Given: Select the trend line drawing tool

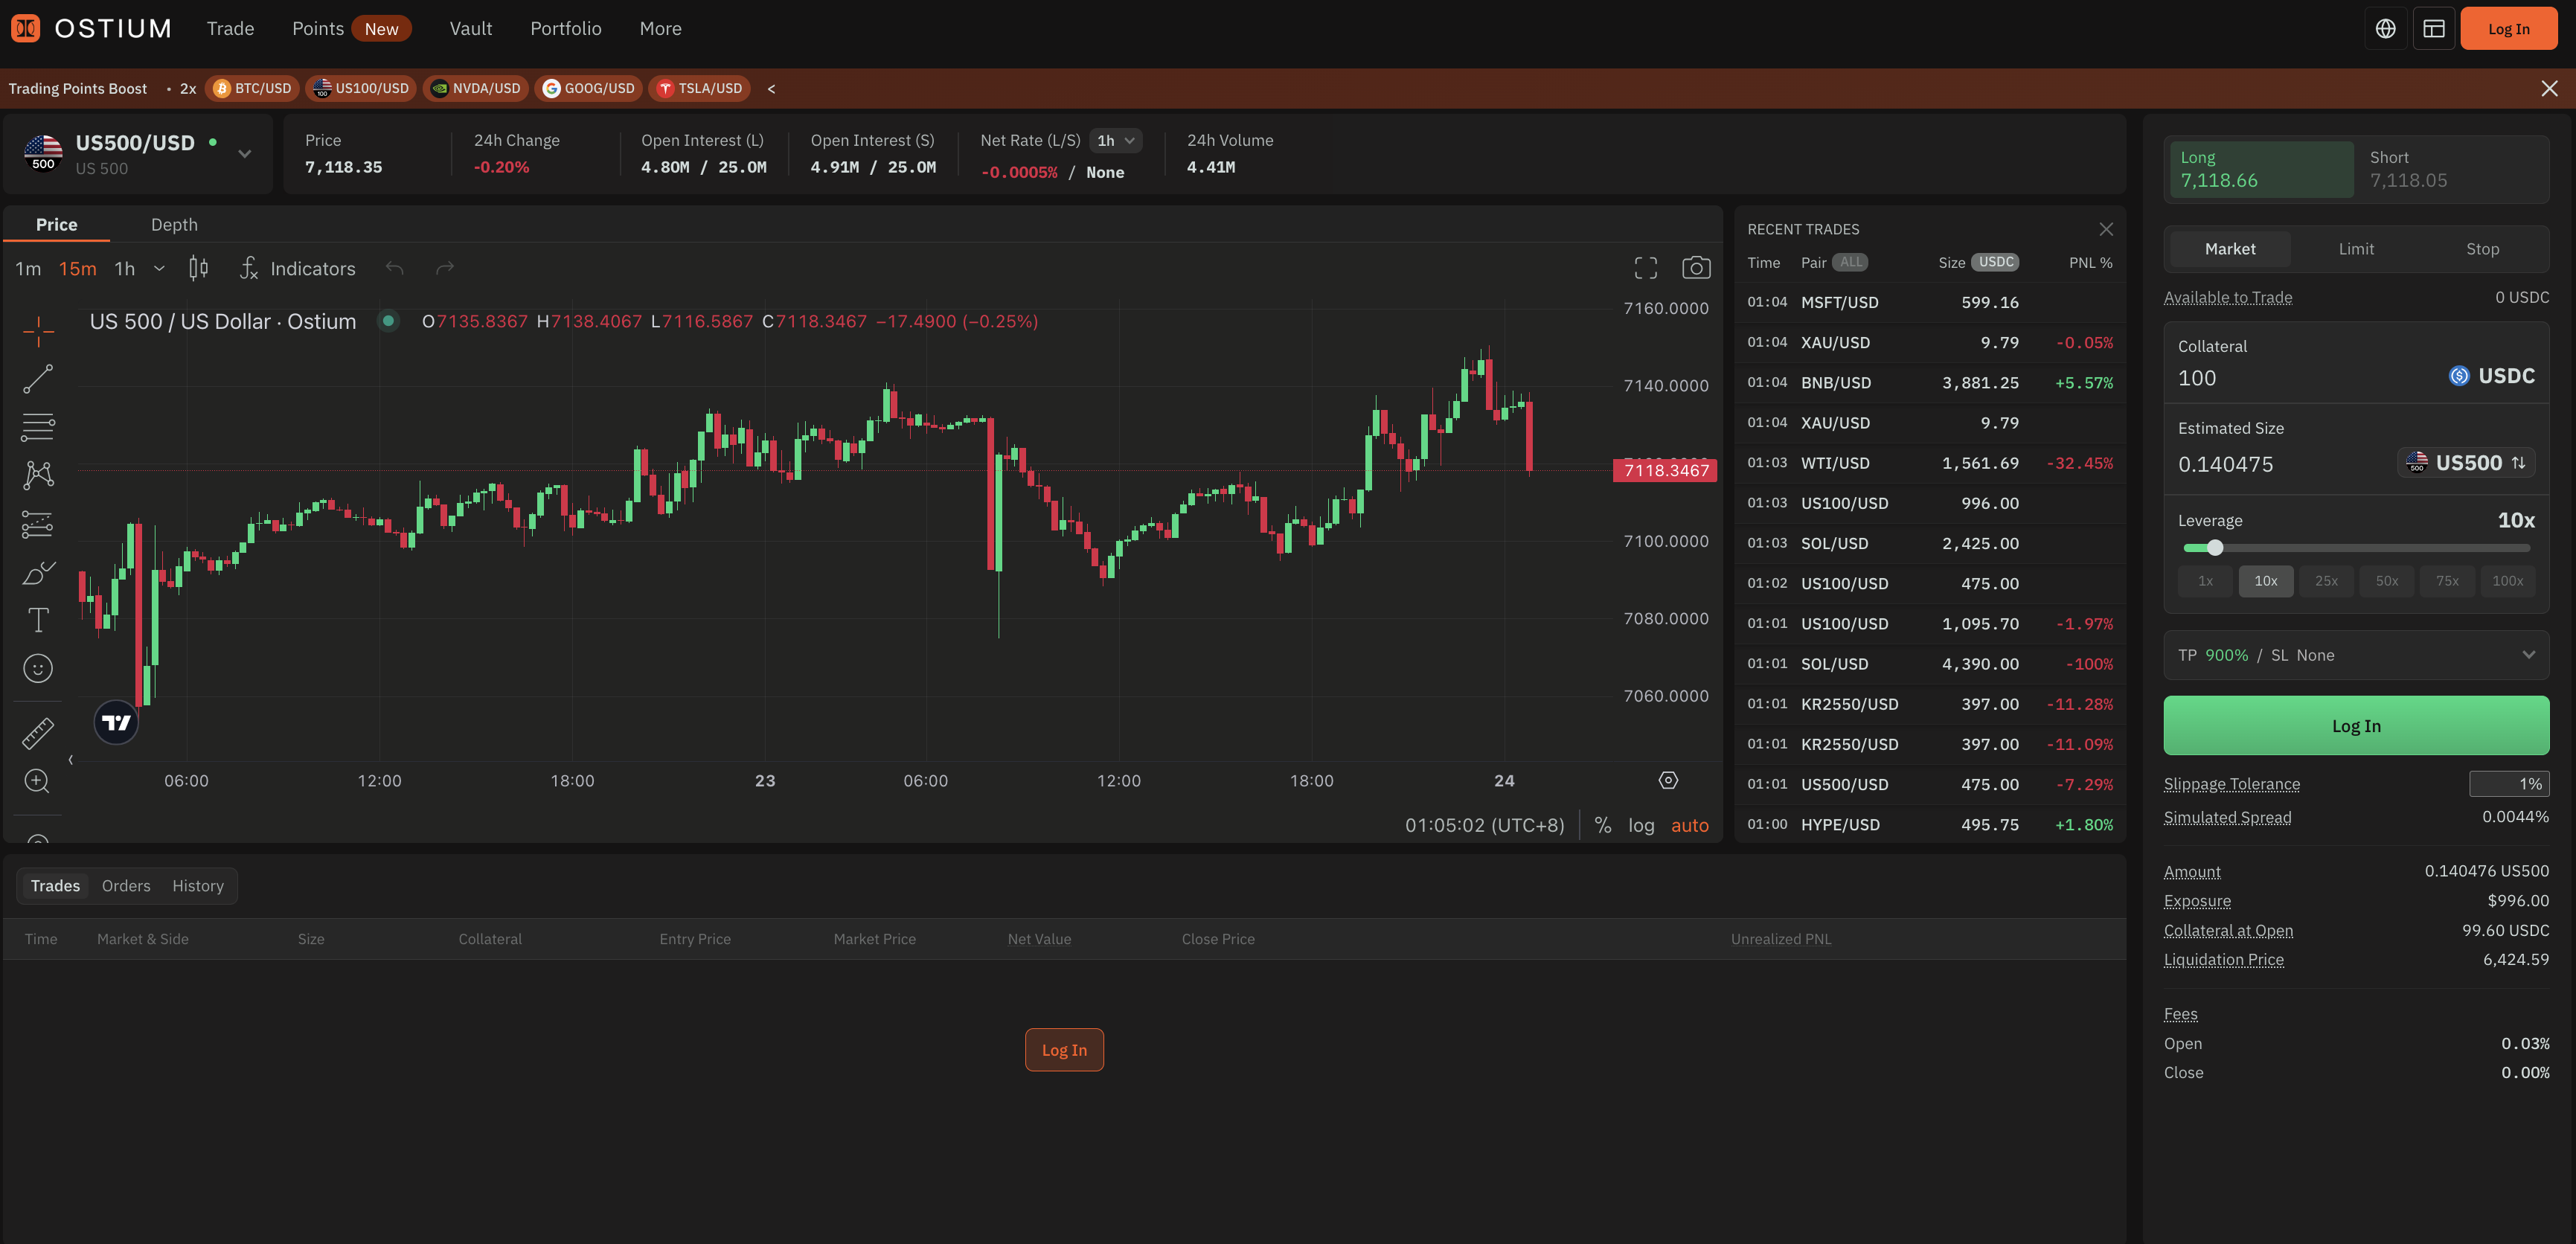Looking at the screenshot, I should point(38,379).
